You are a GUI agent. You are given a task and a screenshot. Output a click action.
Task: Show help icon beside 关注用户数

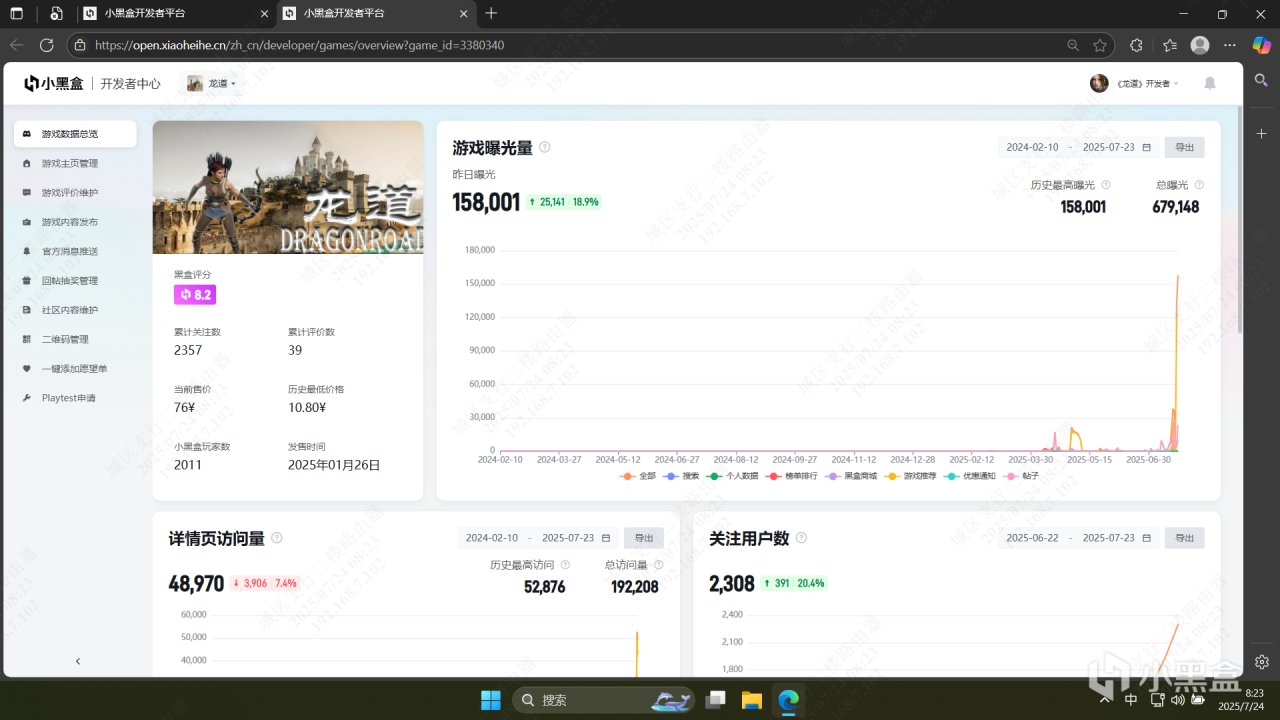point(801,538)
